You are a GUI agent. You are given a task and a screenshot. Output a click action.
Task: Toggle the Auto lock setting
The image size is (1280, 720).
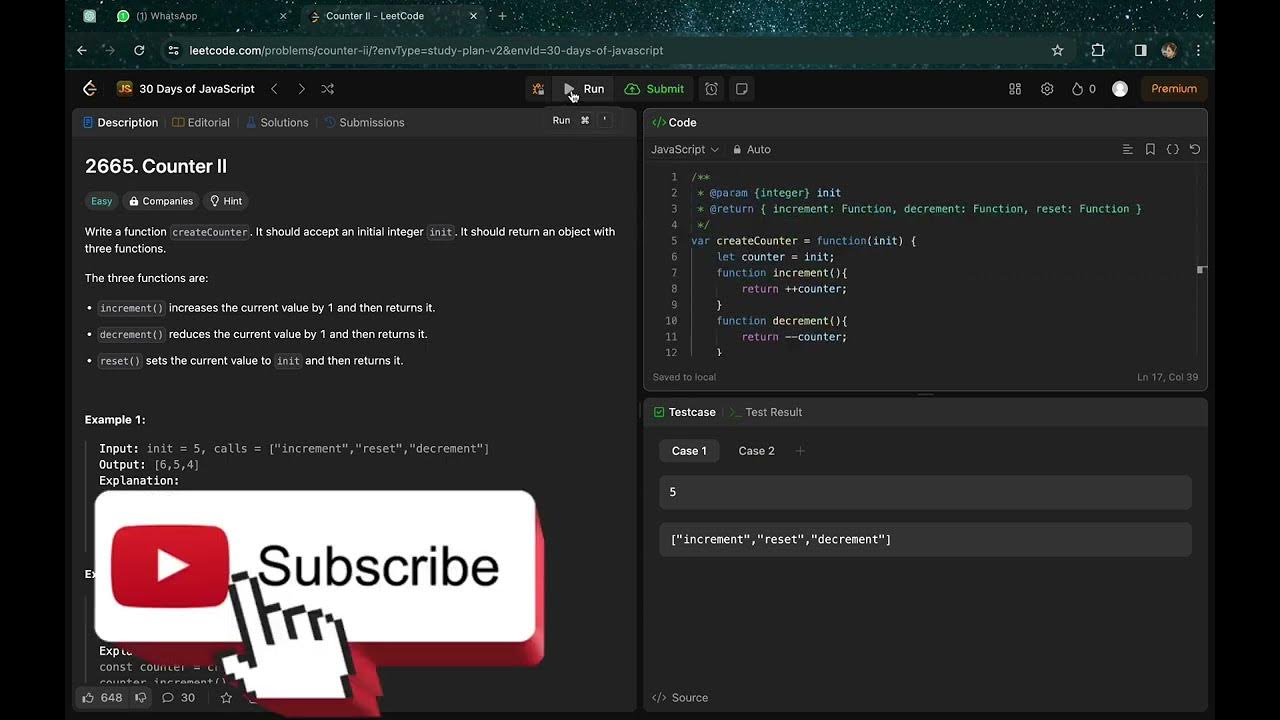coord(752,149)
